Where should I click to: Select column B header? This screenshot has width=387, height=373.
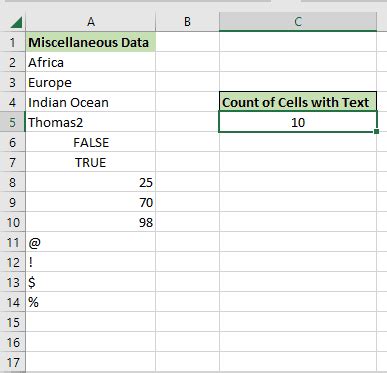point(187,22)
